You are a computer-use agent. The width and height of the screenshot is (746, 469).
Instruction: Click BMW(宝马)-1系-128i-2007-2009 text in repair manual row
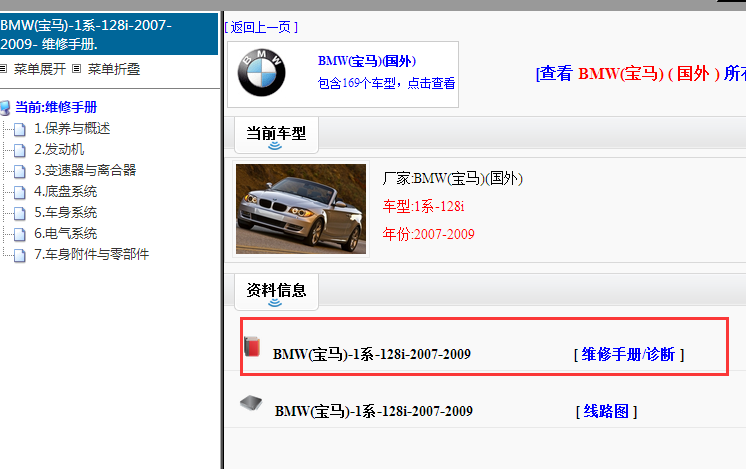point(372,354)
